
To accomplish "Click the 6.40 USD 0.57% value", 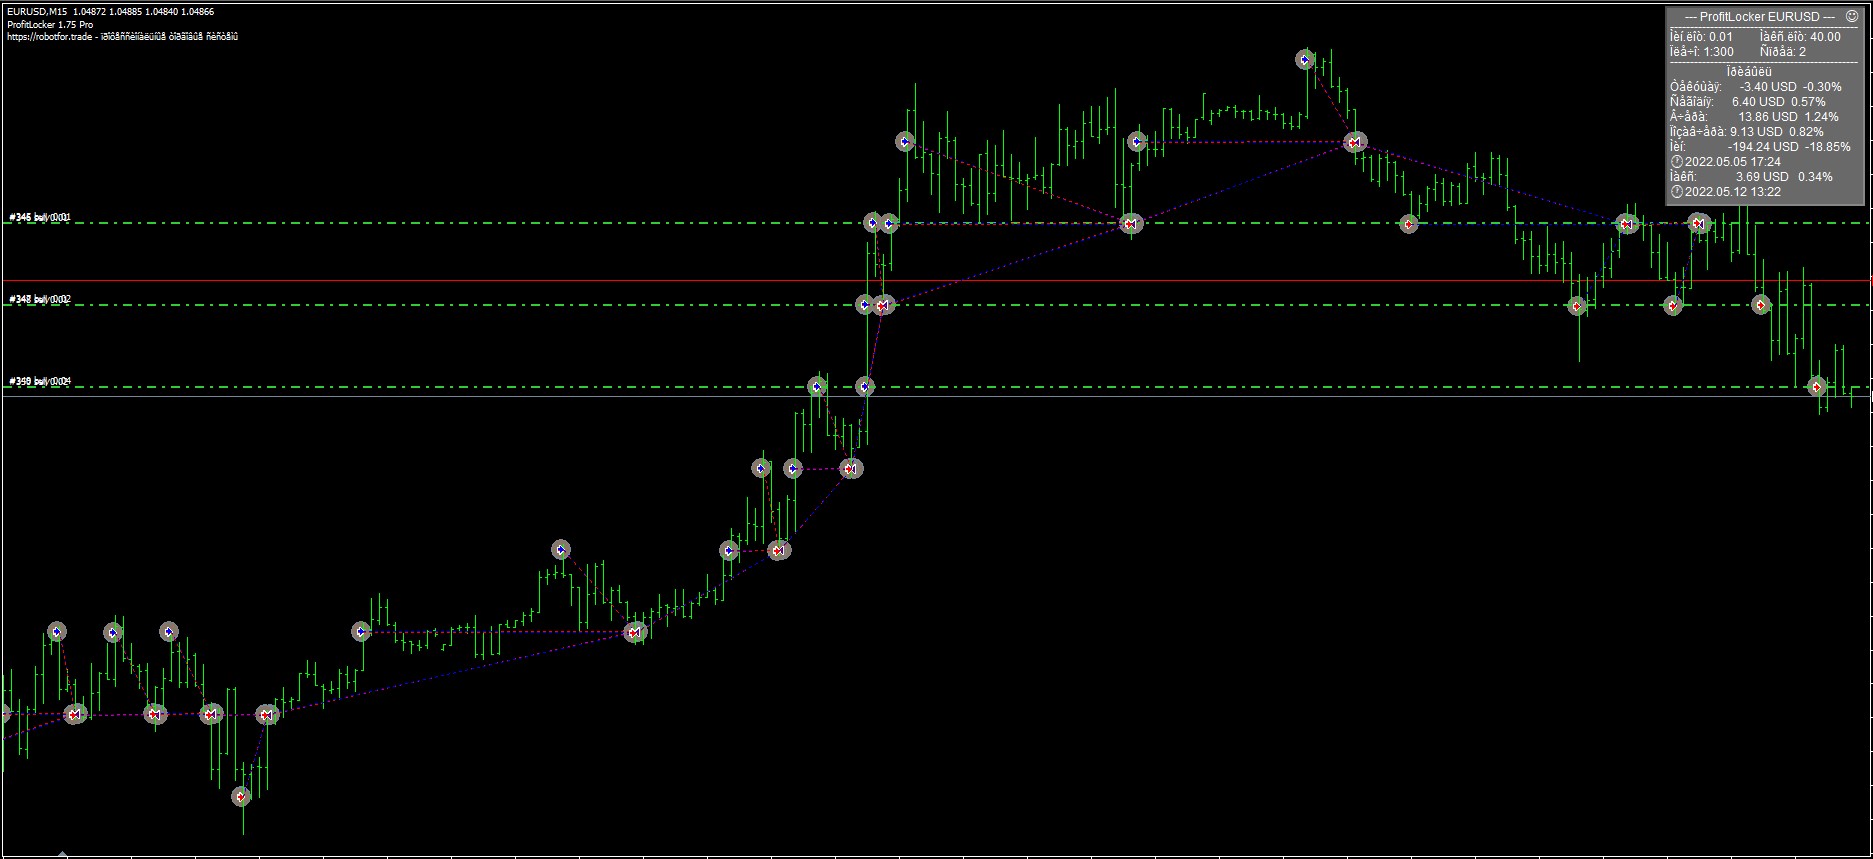I will point(1778,102).
